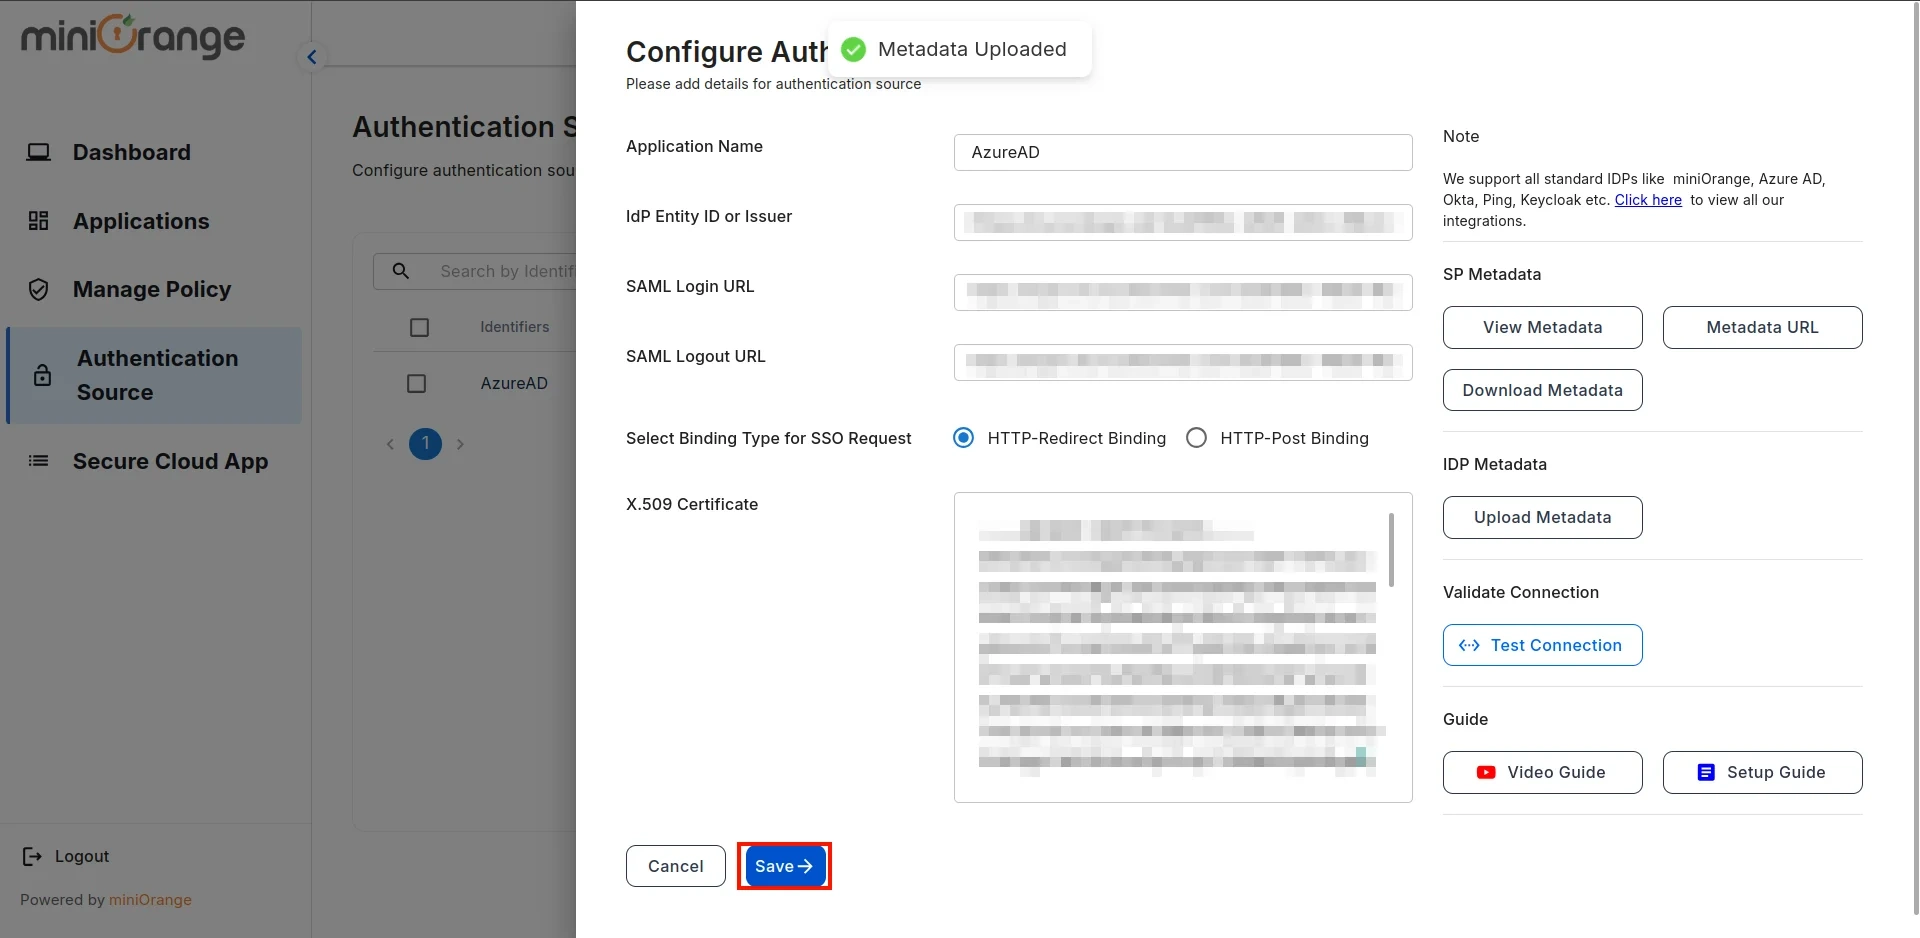Screen dimensions: 1920x938
Task: Go to next page with right pagination arrow
Action: point(461,444)
